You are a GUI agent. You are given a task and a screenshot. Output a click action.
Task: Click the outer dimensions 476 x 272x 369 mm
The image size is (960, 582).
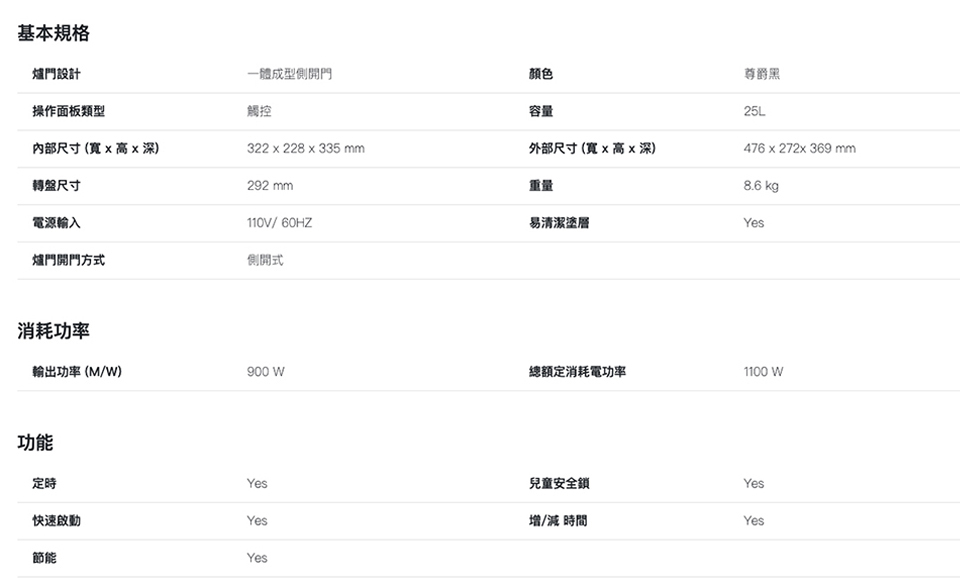(x=799, y=149)
